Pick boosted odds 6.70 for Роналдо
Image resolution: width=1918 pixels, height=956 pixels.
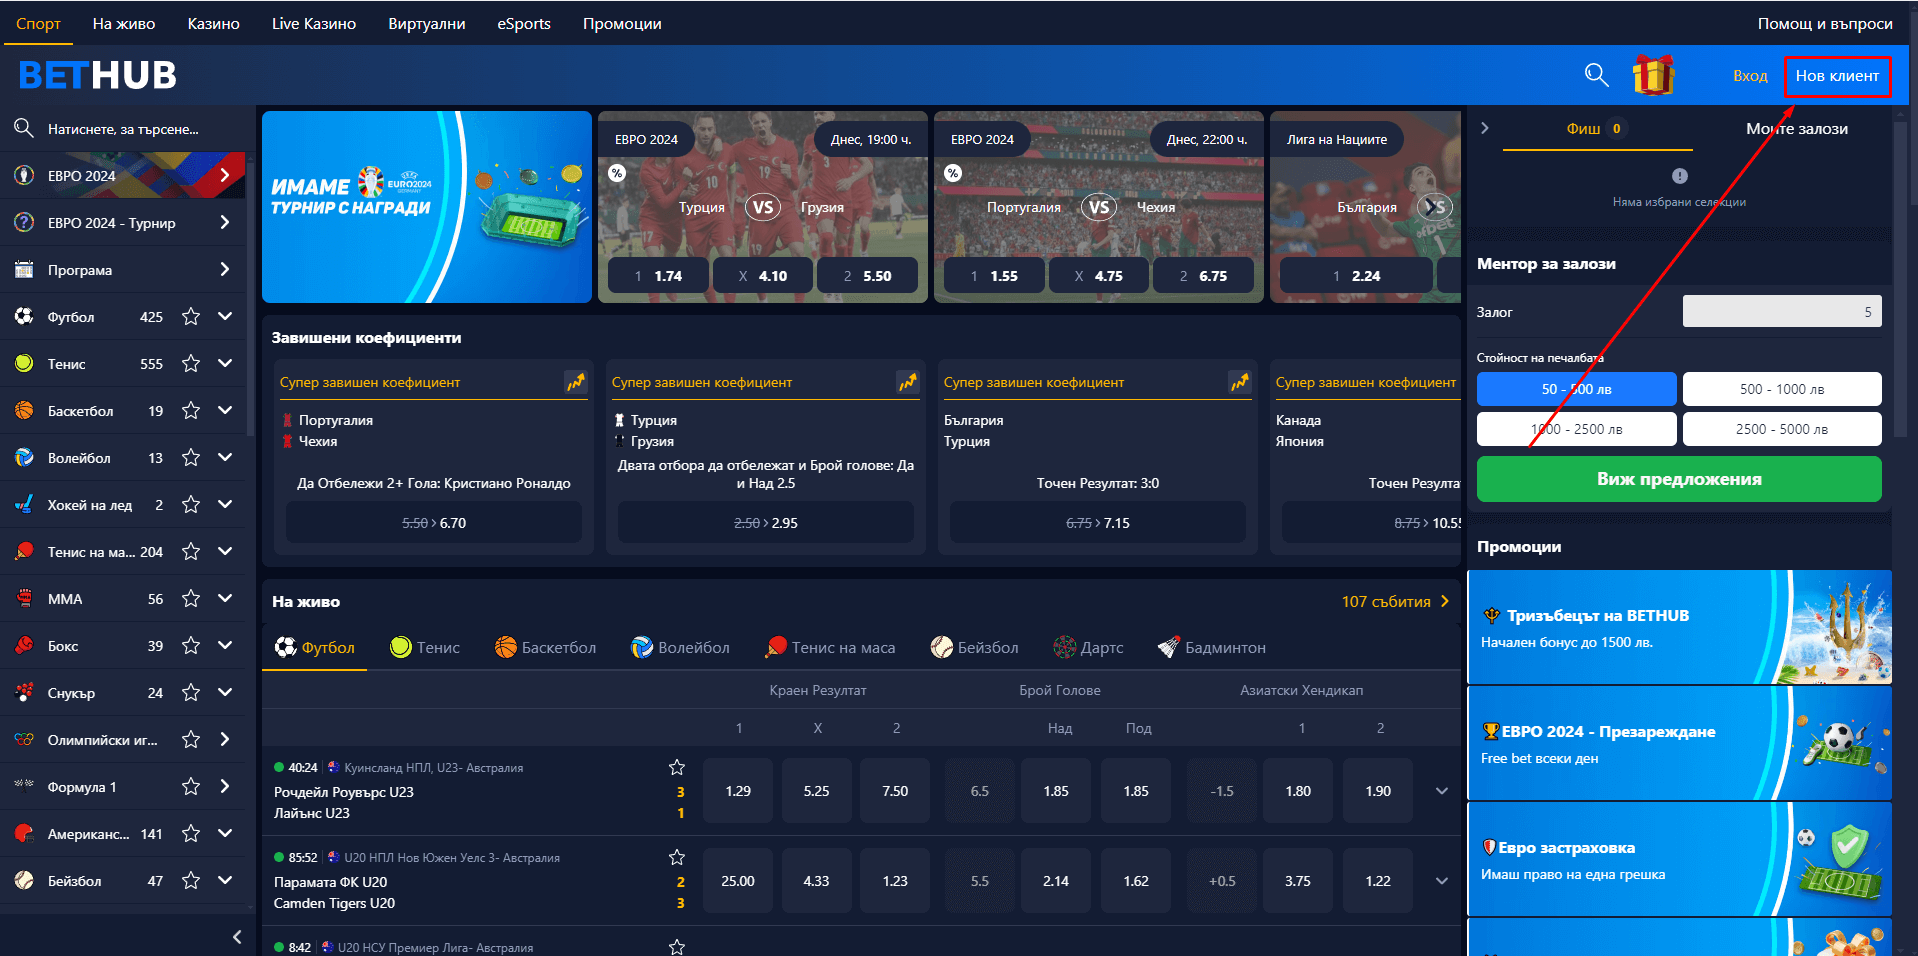[434, 523]
